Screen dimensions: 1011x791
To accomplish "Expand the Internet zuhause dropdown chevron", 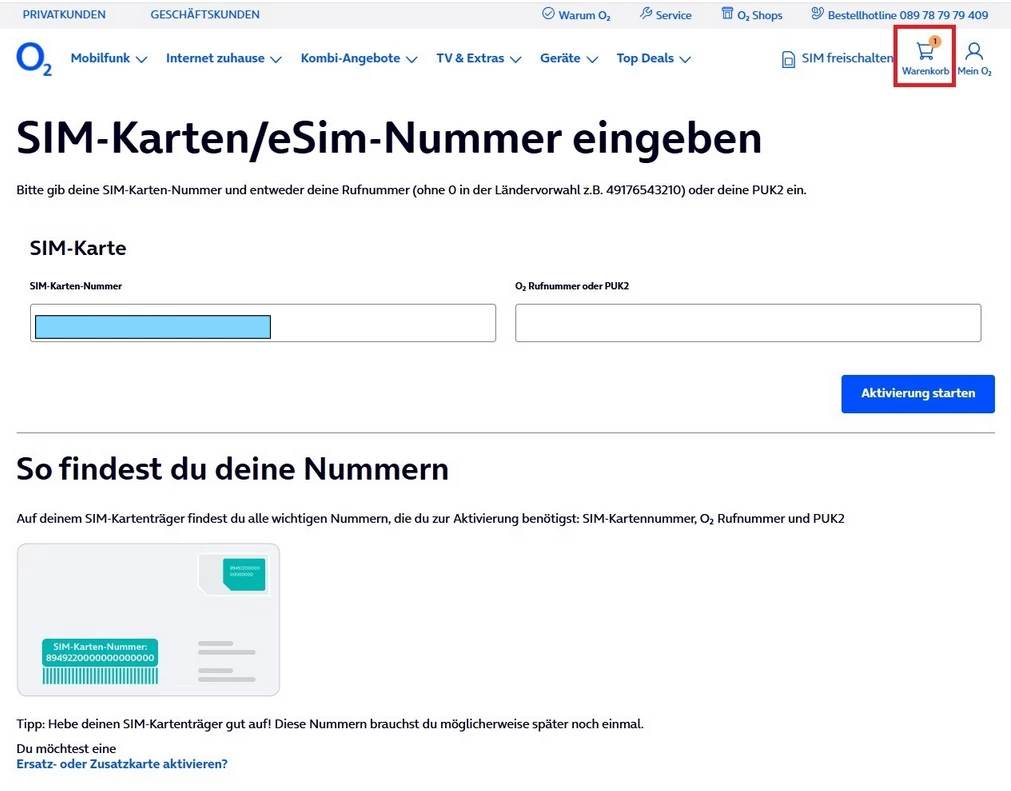I will tap(276, 59).
